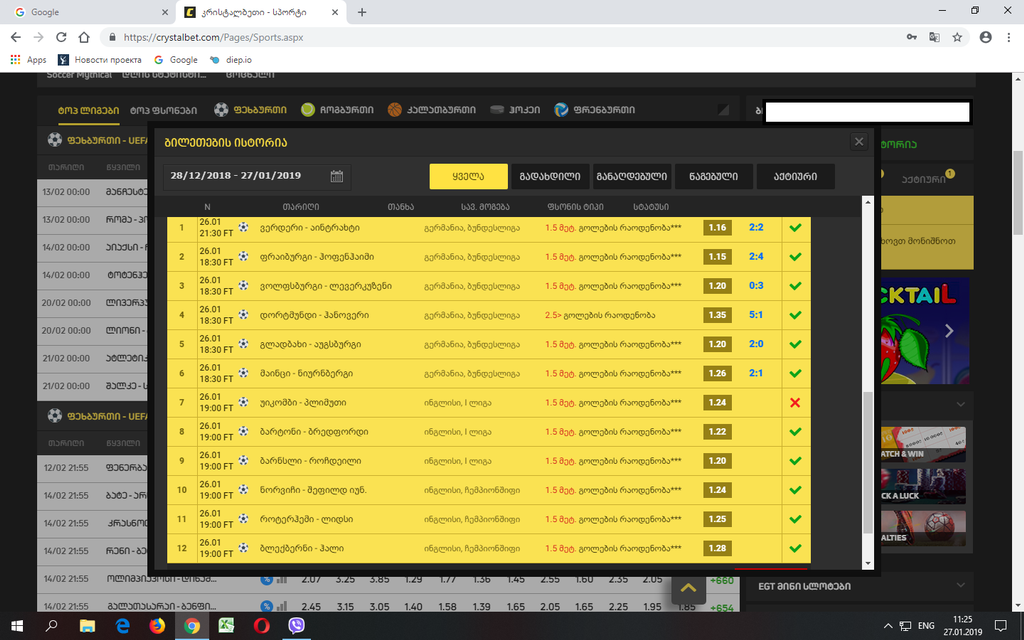
Task: Open Opera from taskbar
Action: tap(261, 626)
